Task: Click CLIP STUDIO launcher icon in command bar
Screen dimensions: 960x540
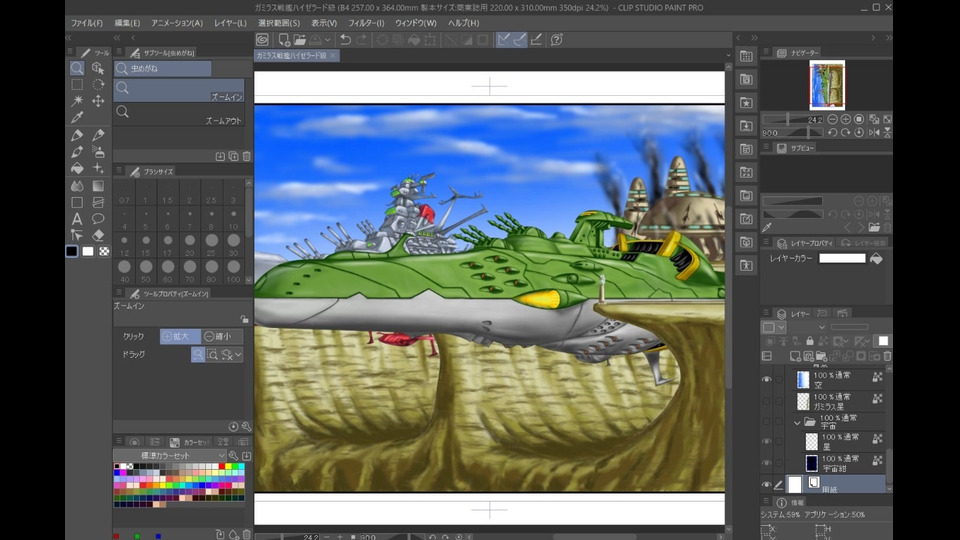Action: tap(263, 40)
